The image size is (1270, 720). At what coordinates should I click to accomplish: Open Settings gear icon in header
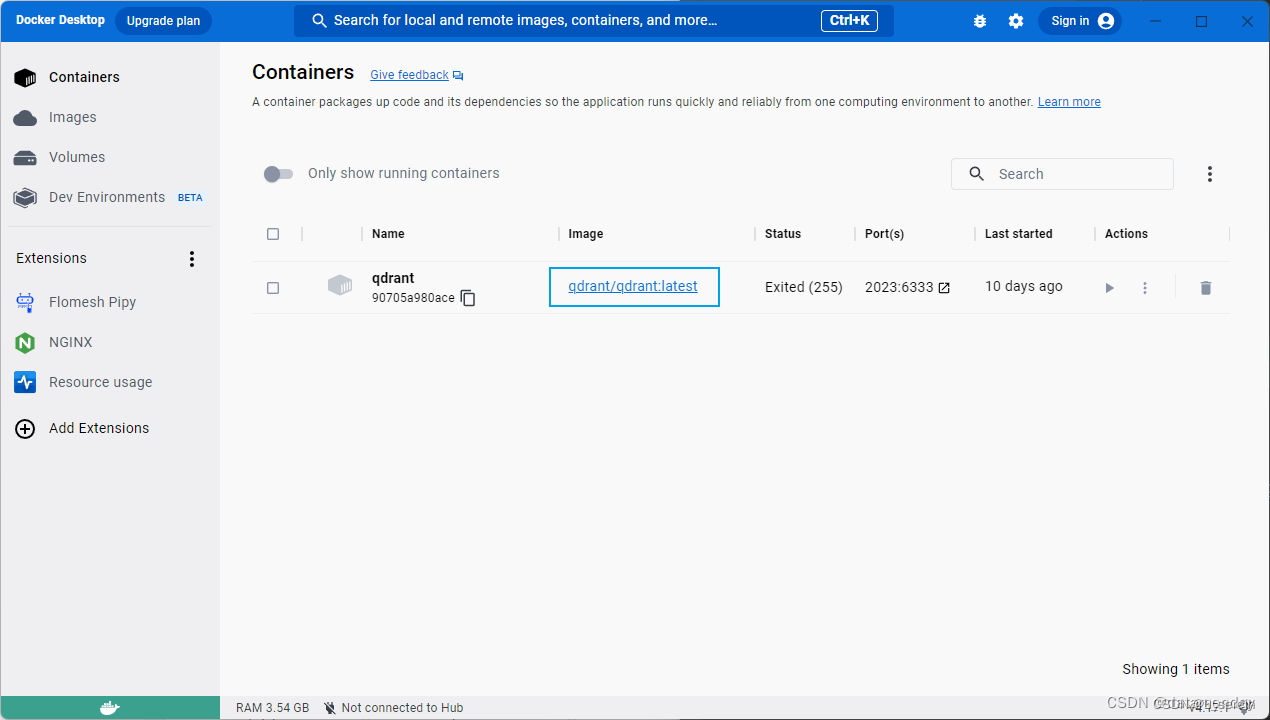point(1016,21)
